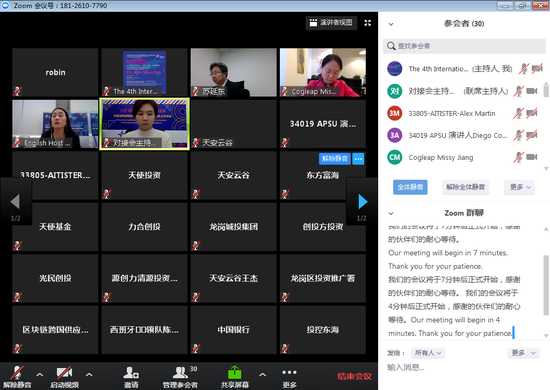The width and height of the screenshot is (550, 390).
Task: Toggle camera icon for 对接会主持 participant
Action: pos(532,91)
